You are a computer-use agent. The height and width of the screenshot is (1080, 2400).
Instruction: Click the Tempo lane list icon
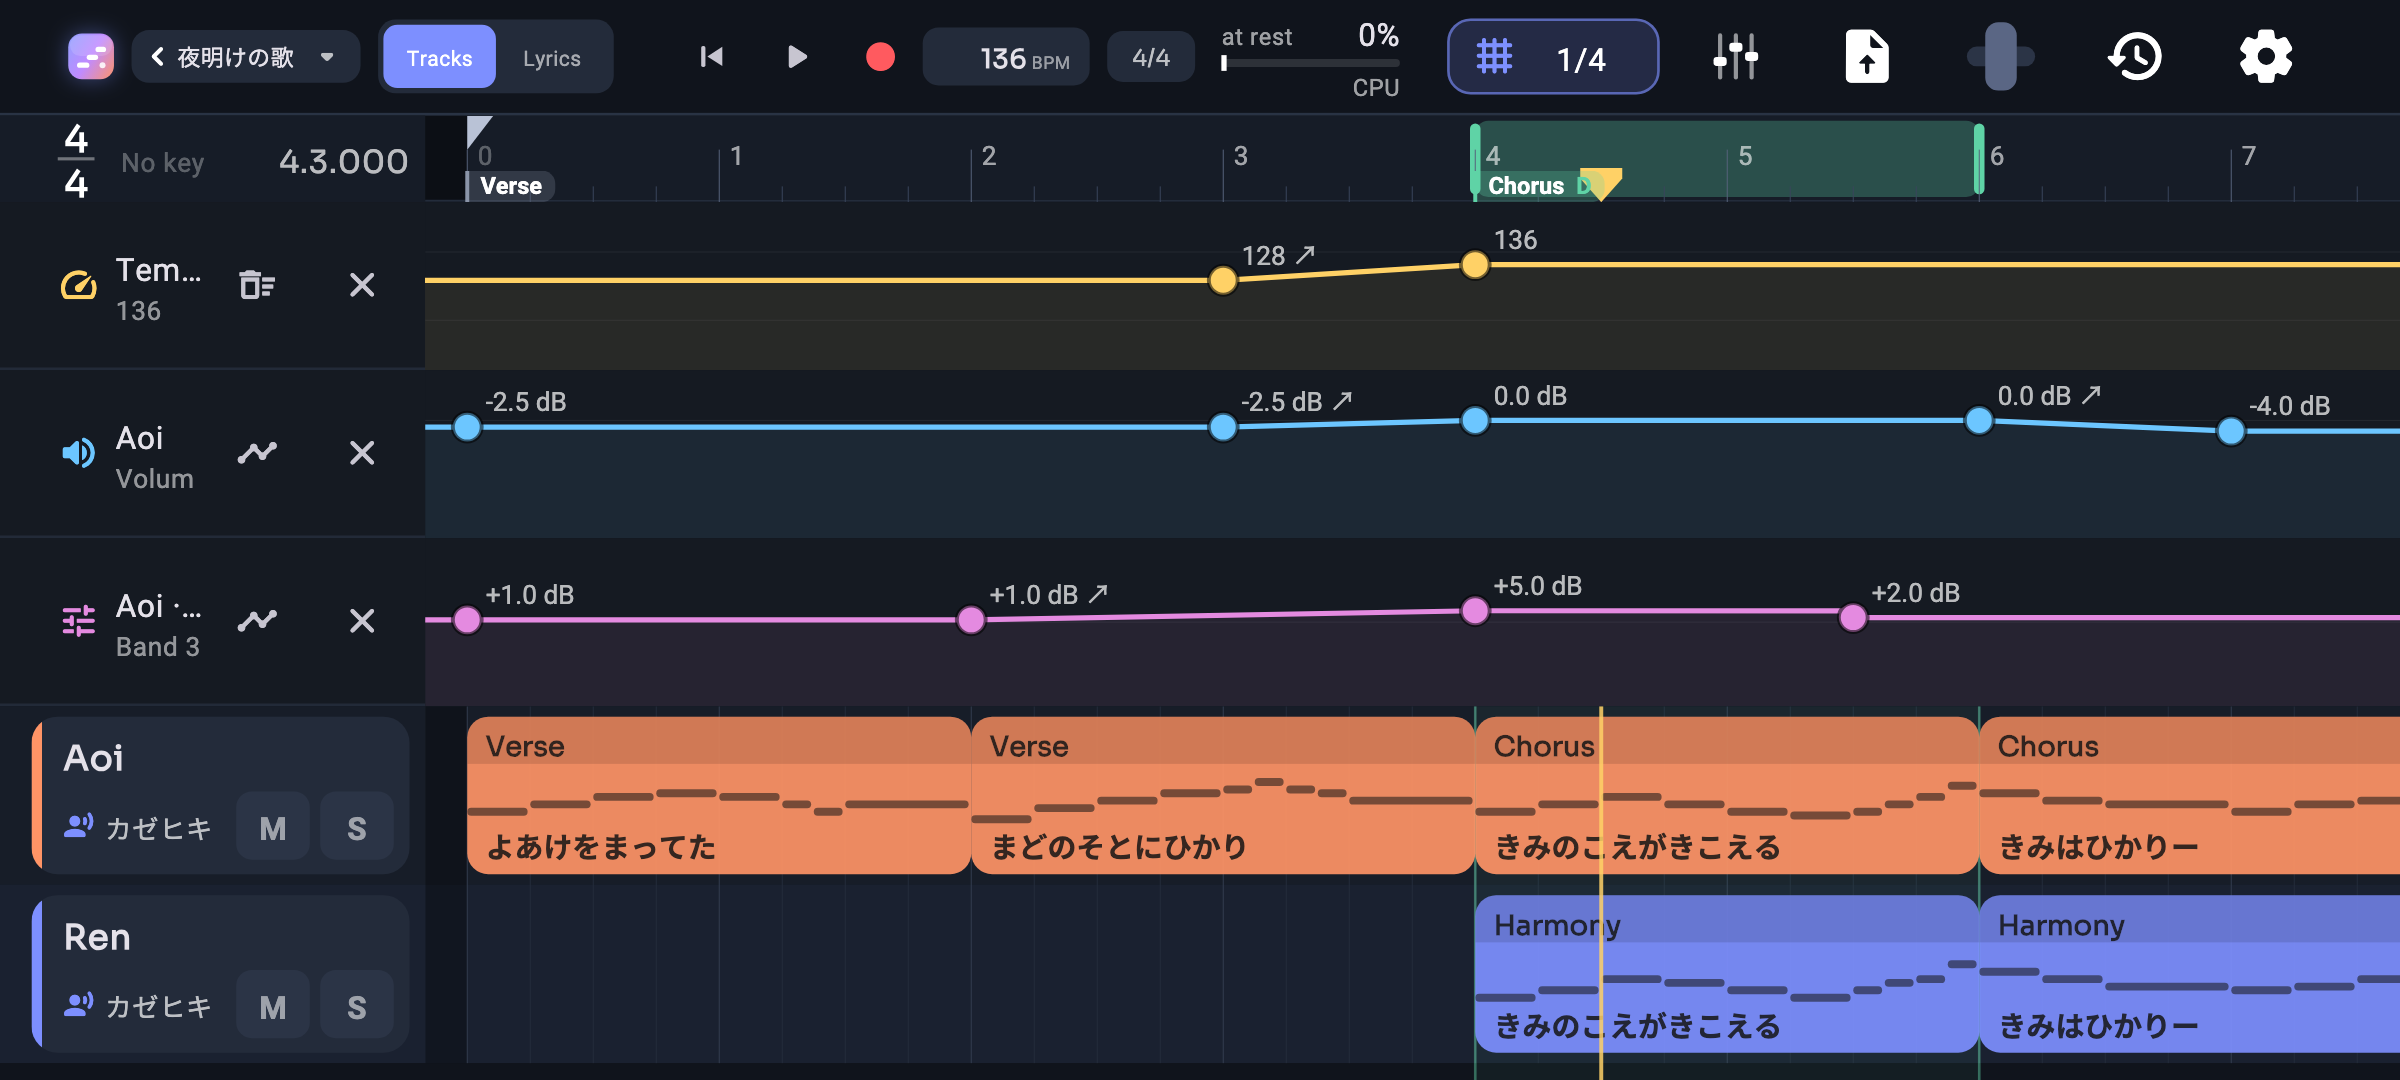pos(257,285)
